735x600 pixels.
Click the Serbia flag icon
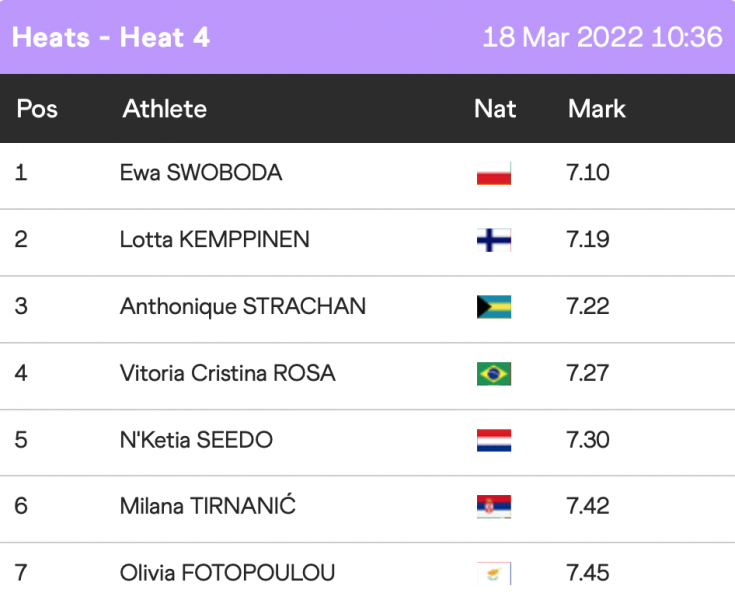tap(494, 507)
